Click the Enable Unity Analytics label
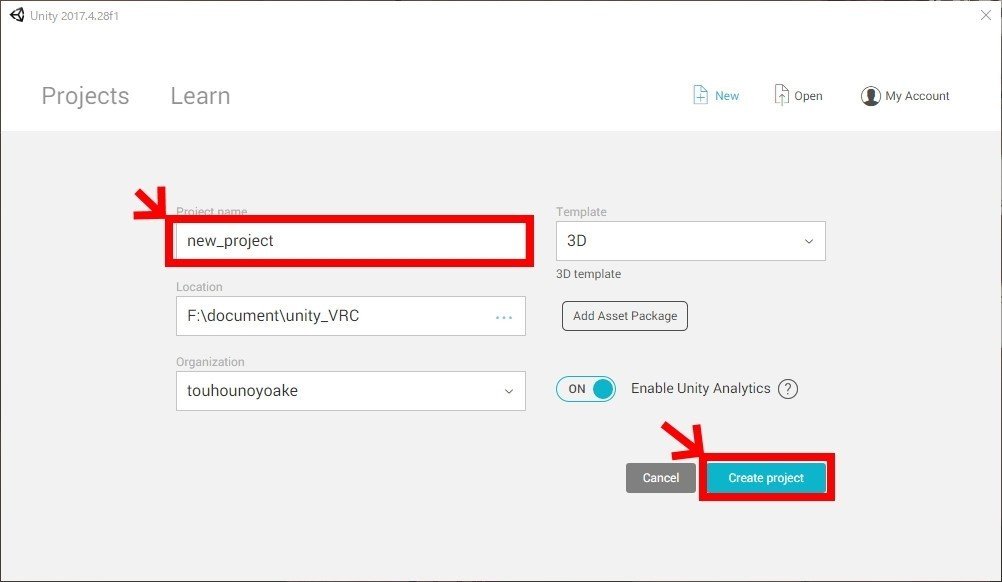 (700, 388)
